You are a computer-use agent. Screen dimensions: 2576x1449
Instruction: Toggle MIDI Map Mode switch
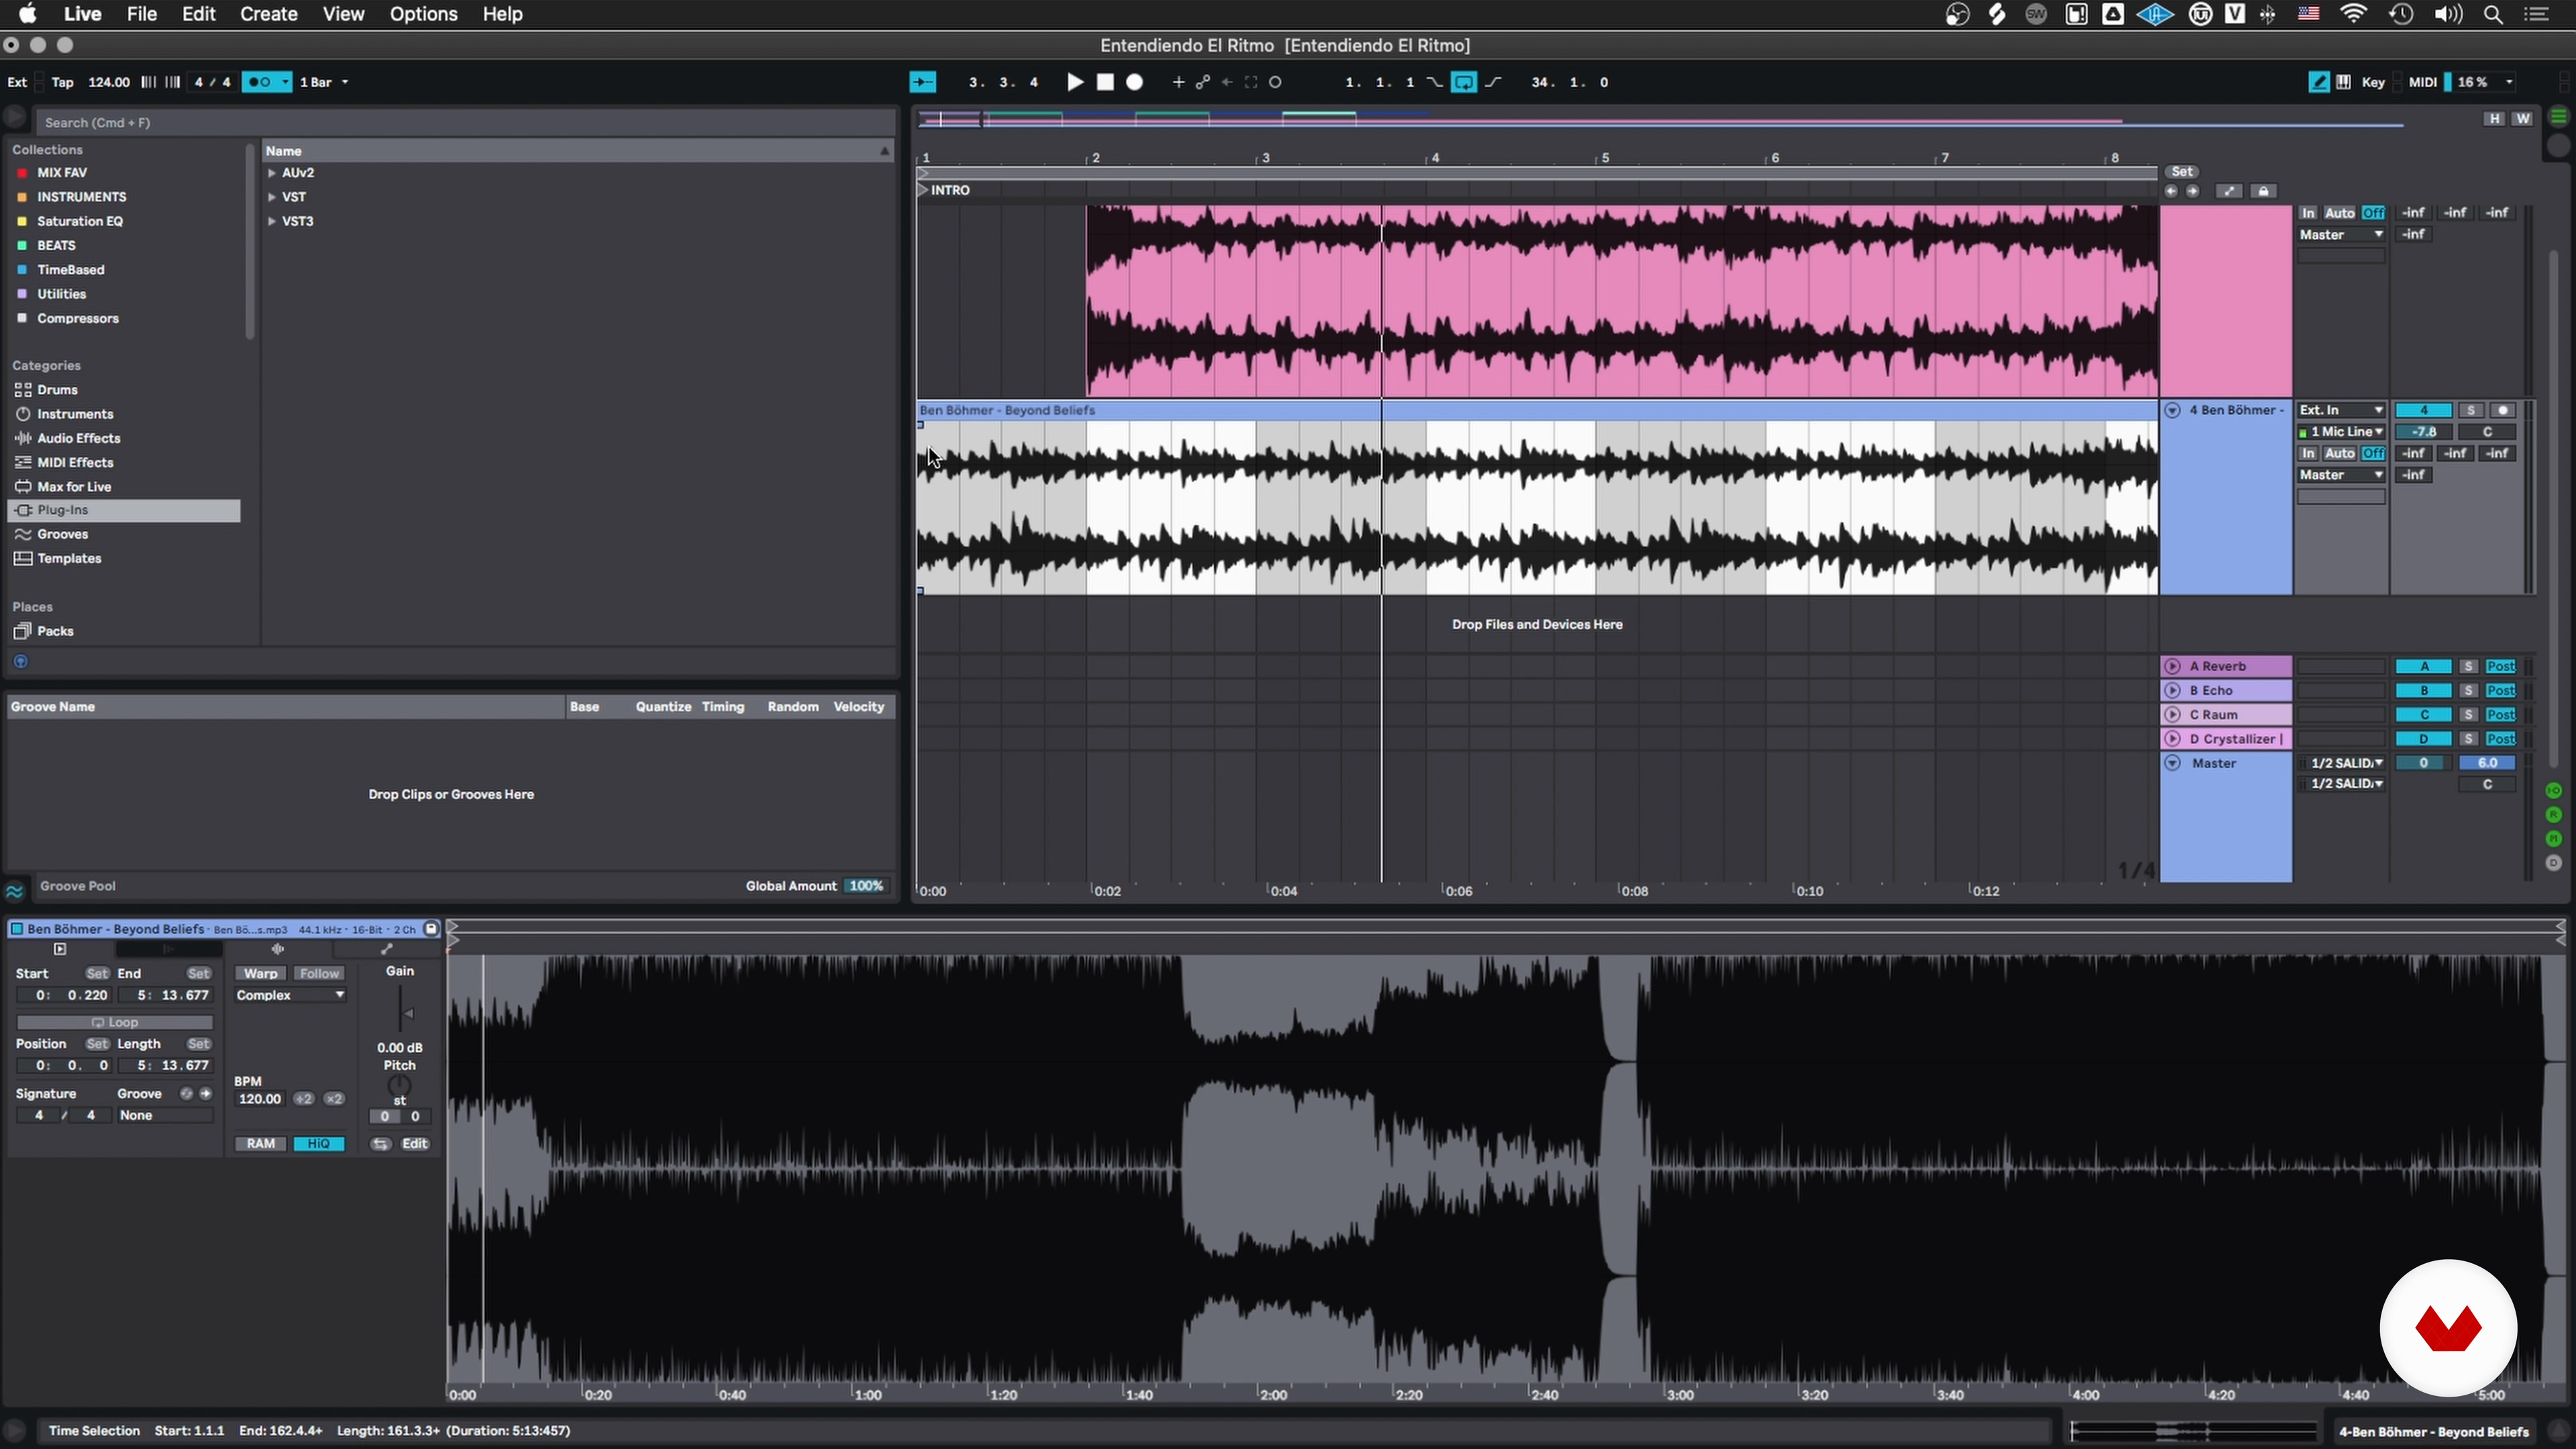(2422, 82)
